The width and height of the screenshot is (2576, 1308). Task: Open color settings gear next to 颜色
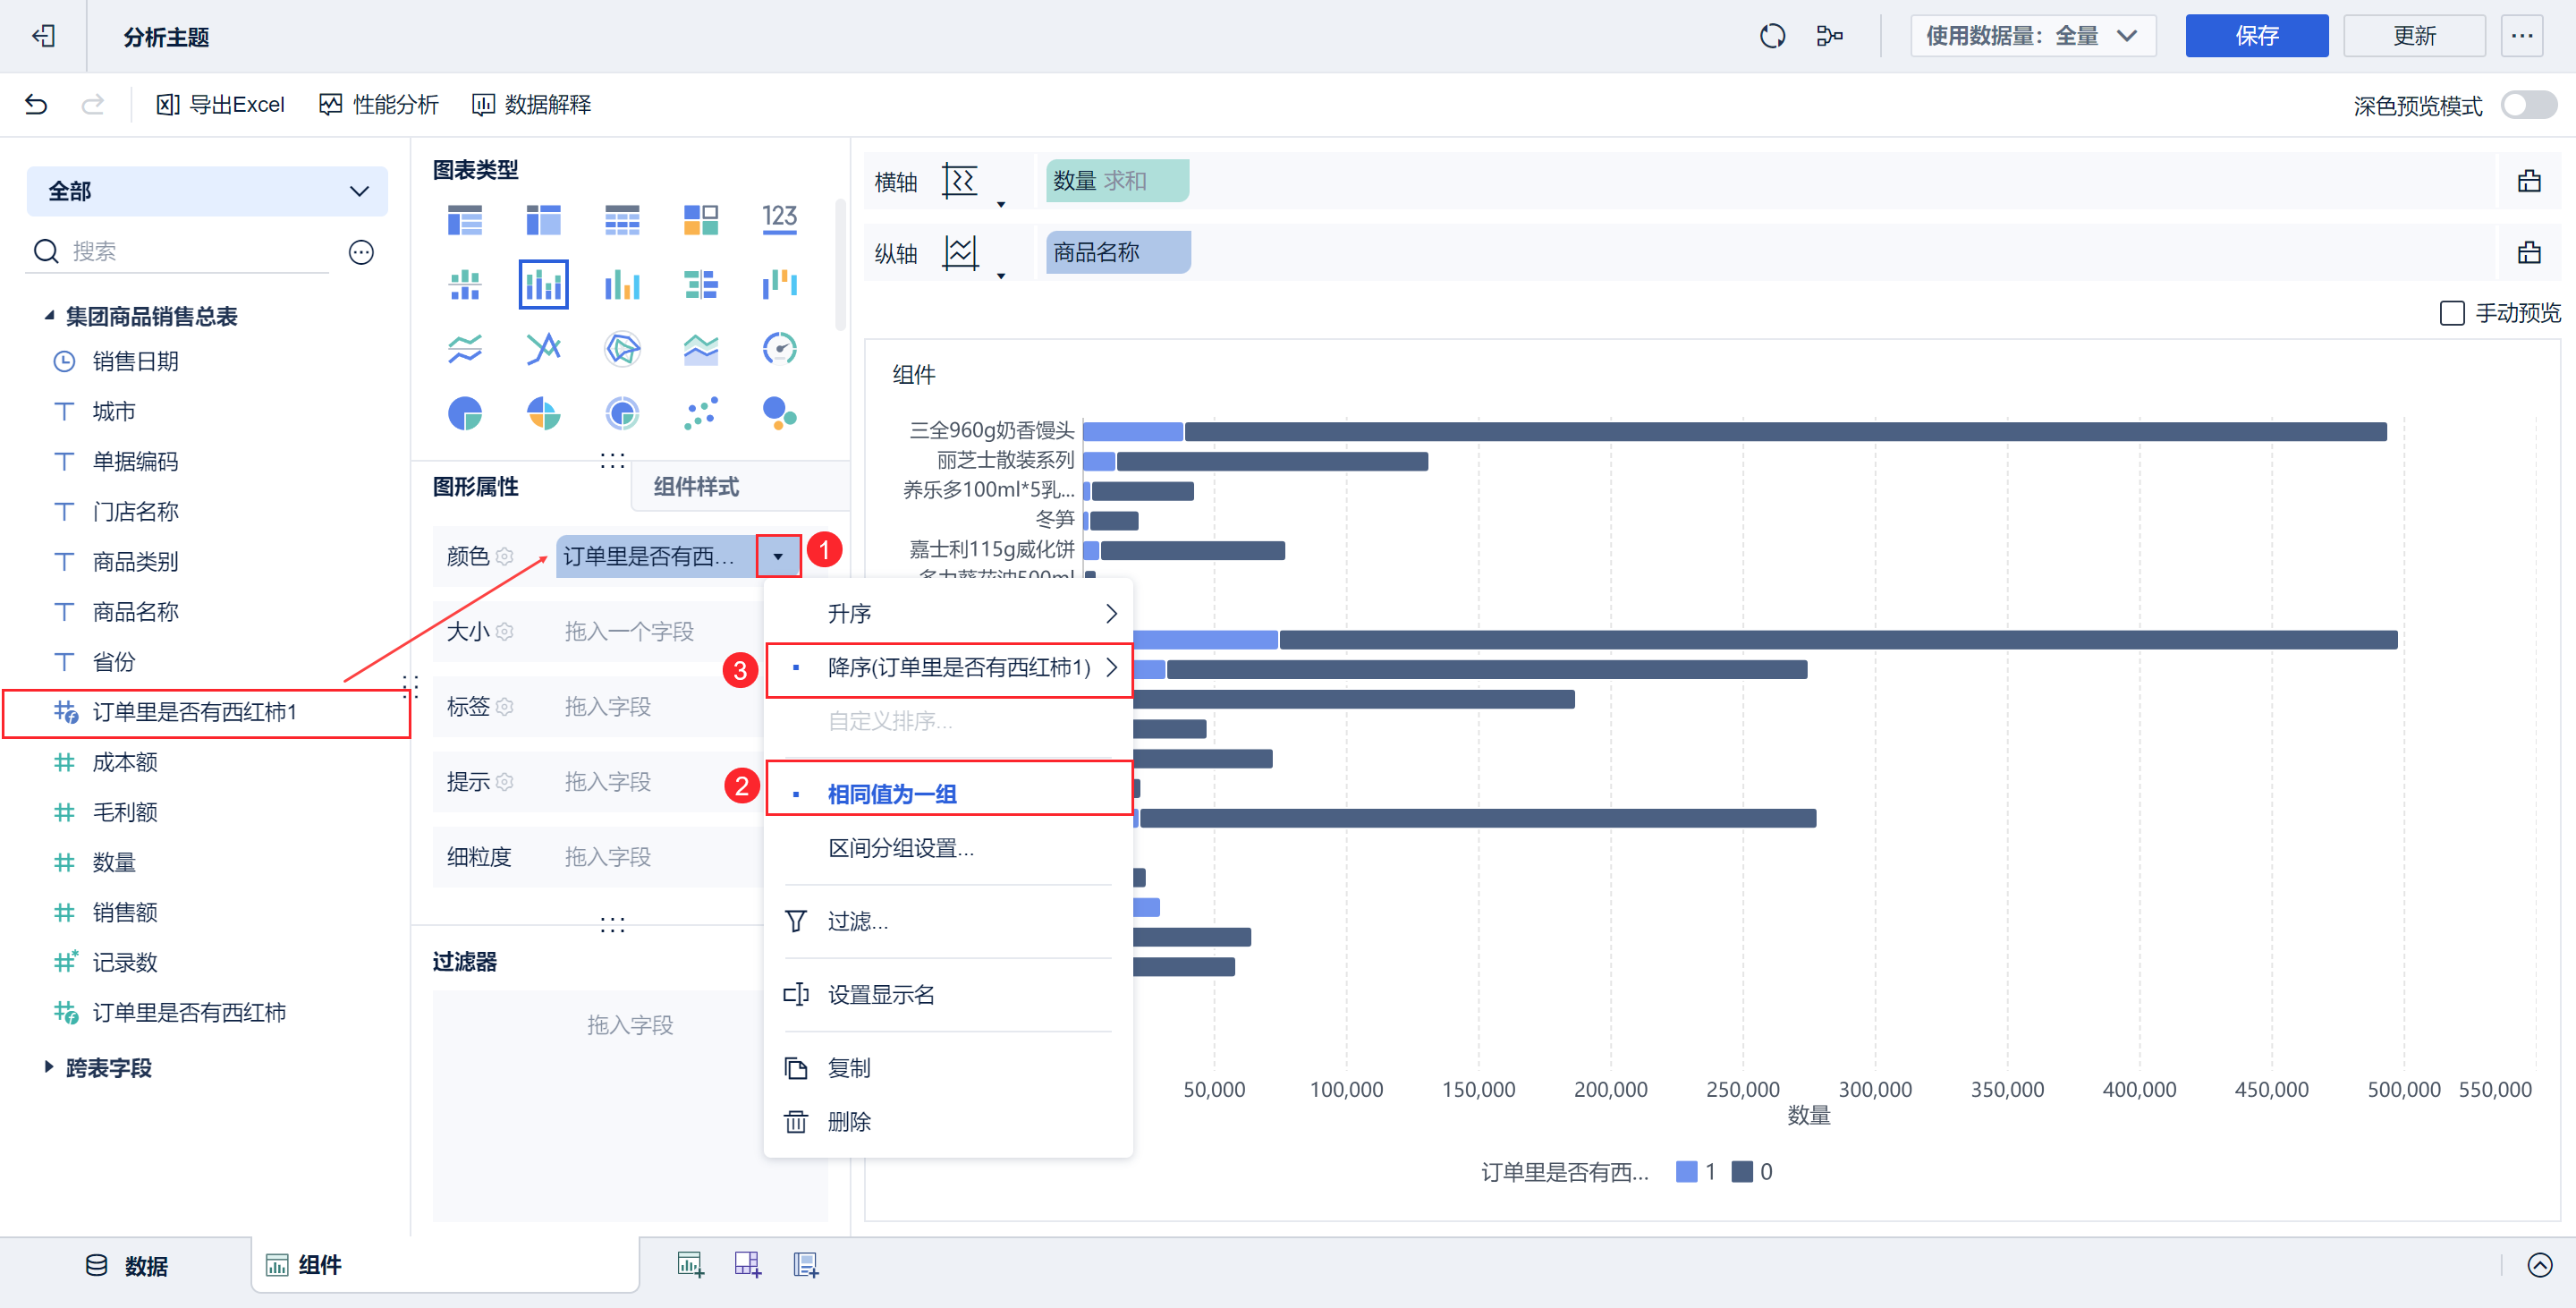(505, 556)
